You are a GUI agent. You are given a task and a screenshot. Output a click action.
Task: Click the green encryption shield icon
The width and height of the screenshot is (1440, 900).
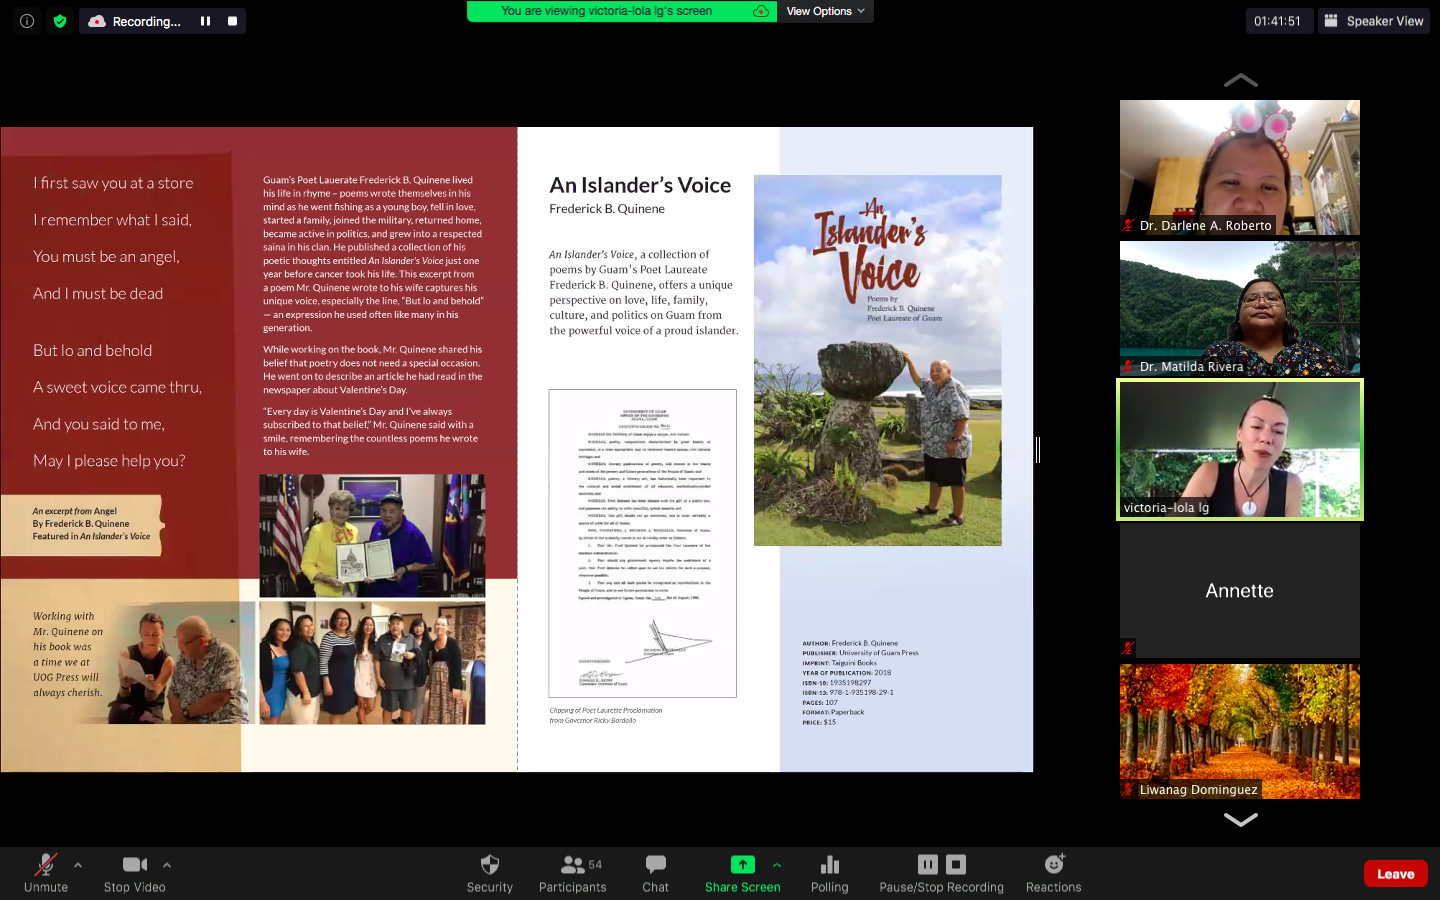60,21
